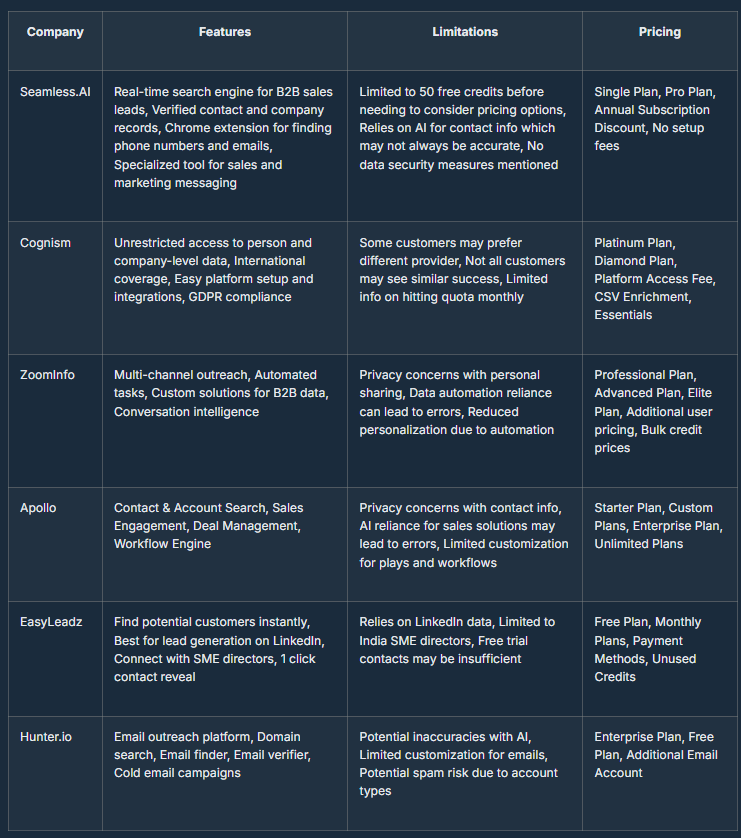This screenshot has height=838, width=741.
Task: Select the Cognism company cell
Action: tap(45, 243)
